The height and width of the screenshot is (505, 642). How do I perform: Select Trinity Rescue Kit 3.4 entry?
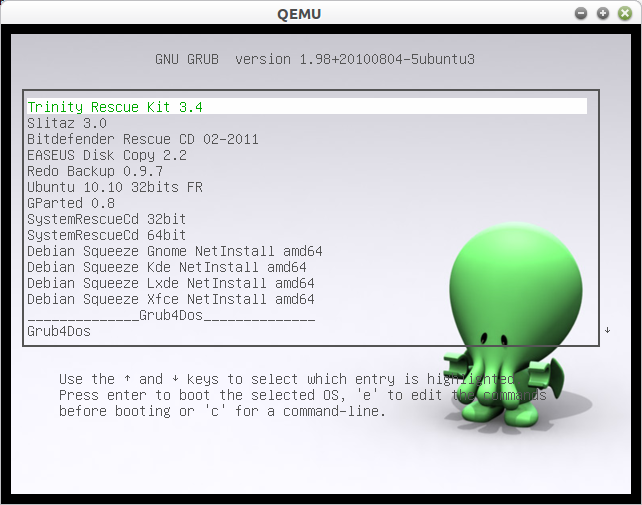[x=307, y=107]
